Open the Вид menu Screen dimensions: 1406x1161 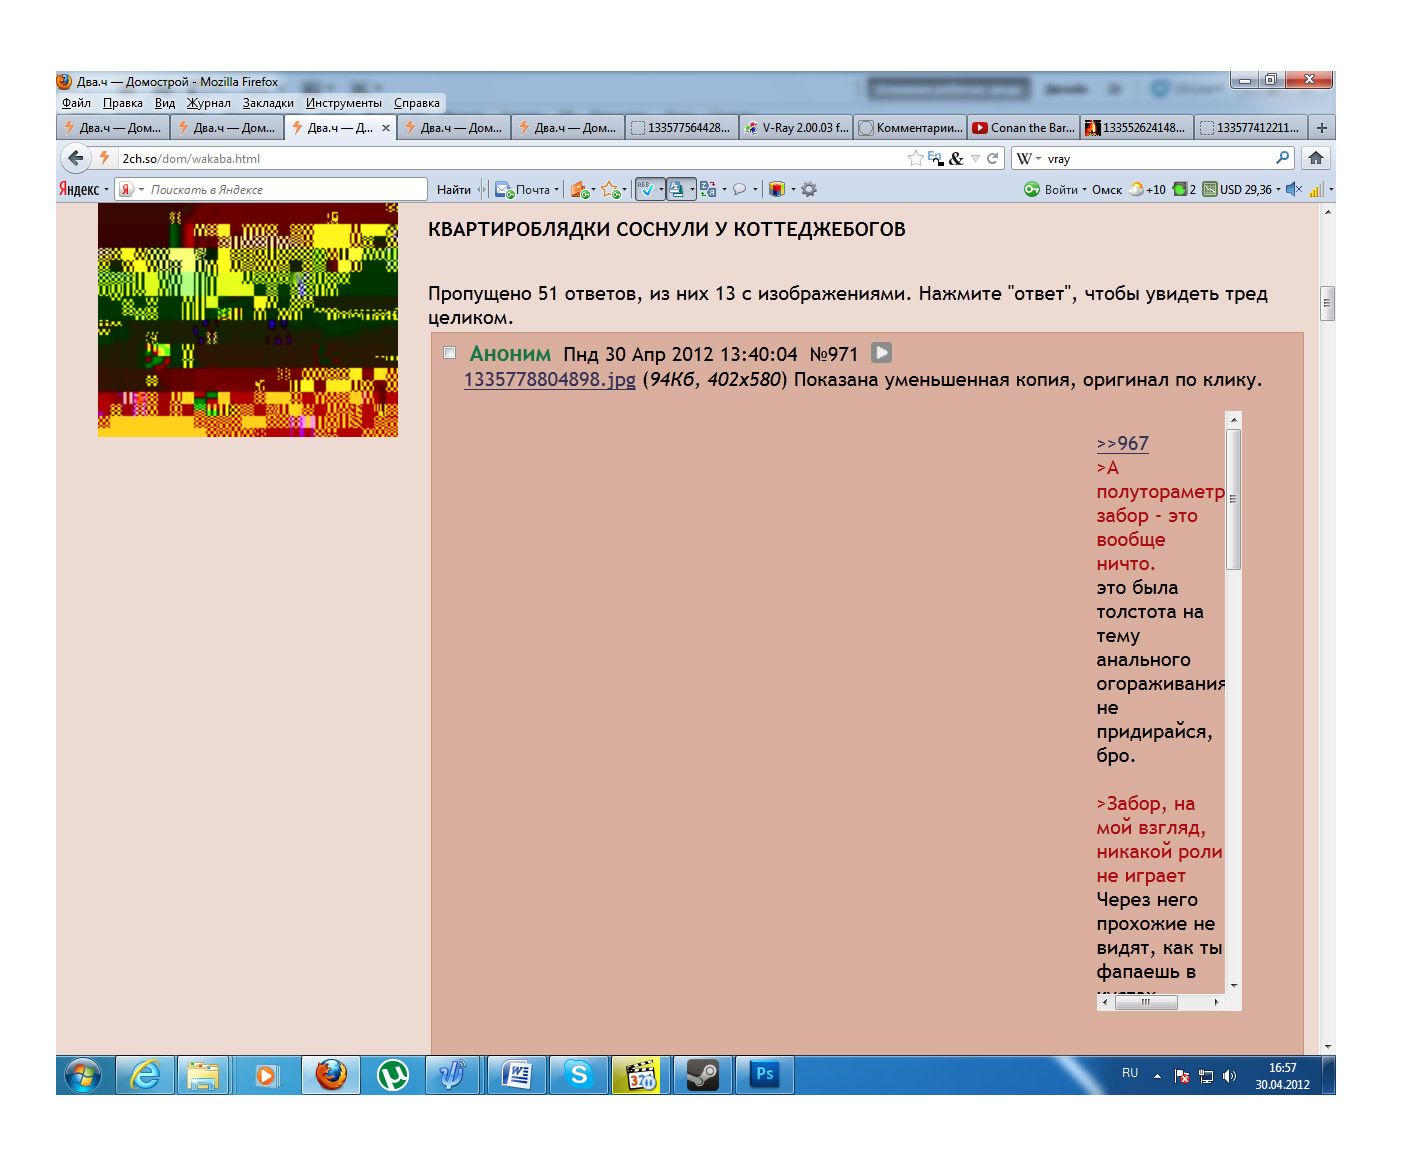(165, 103)
